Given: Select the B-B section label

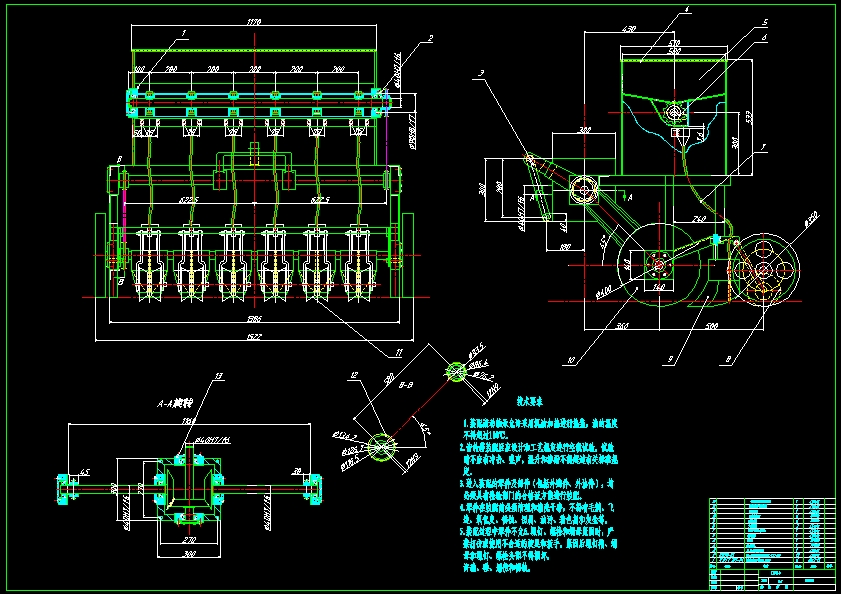Looking at the screenshot, I should pyautogui.click(x=406, y=385).
